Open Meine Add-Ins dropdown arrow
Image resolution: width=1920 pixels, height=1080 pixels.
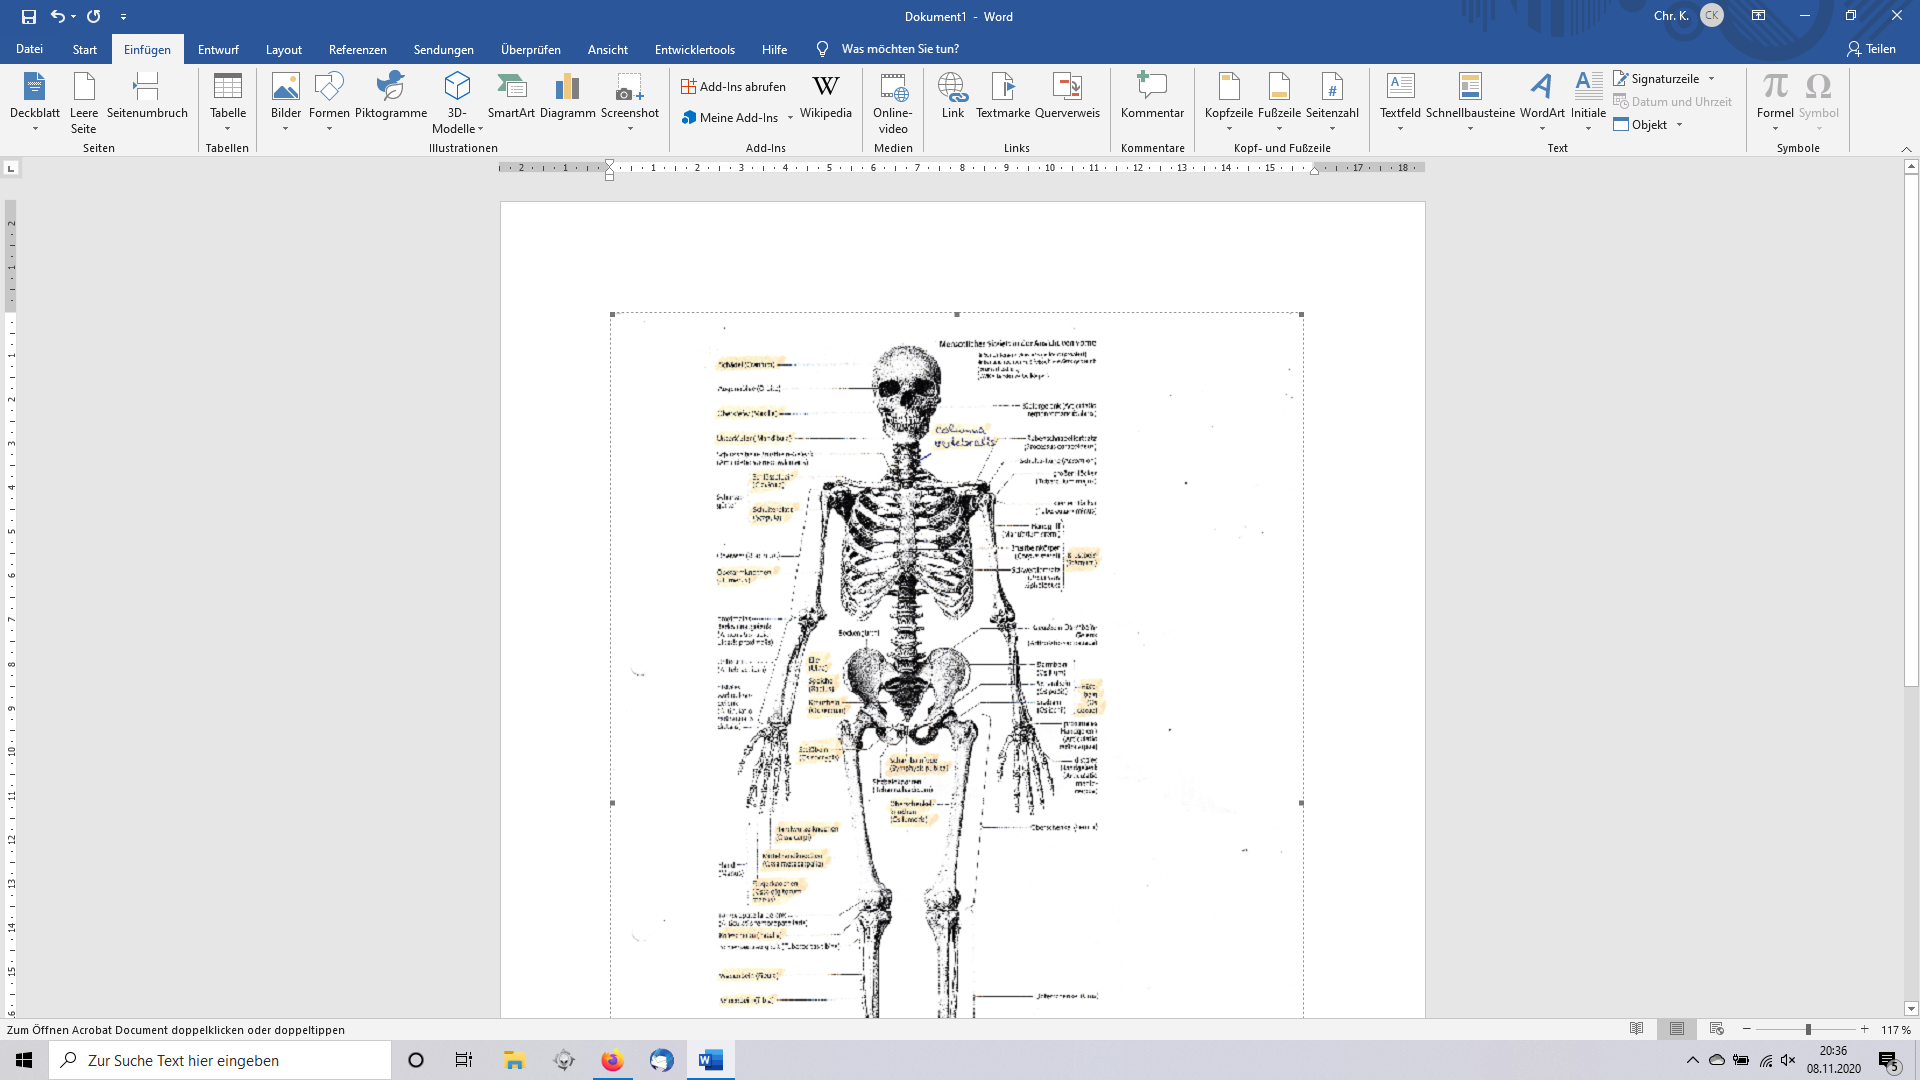790,118
